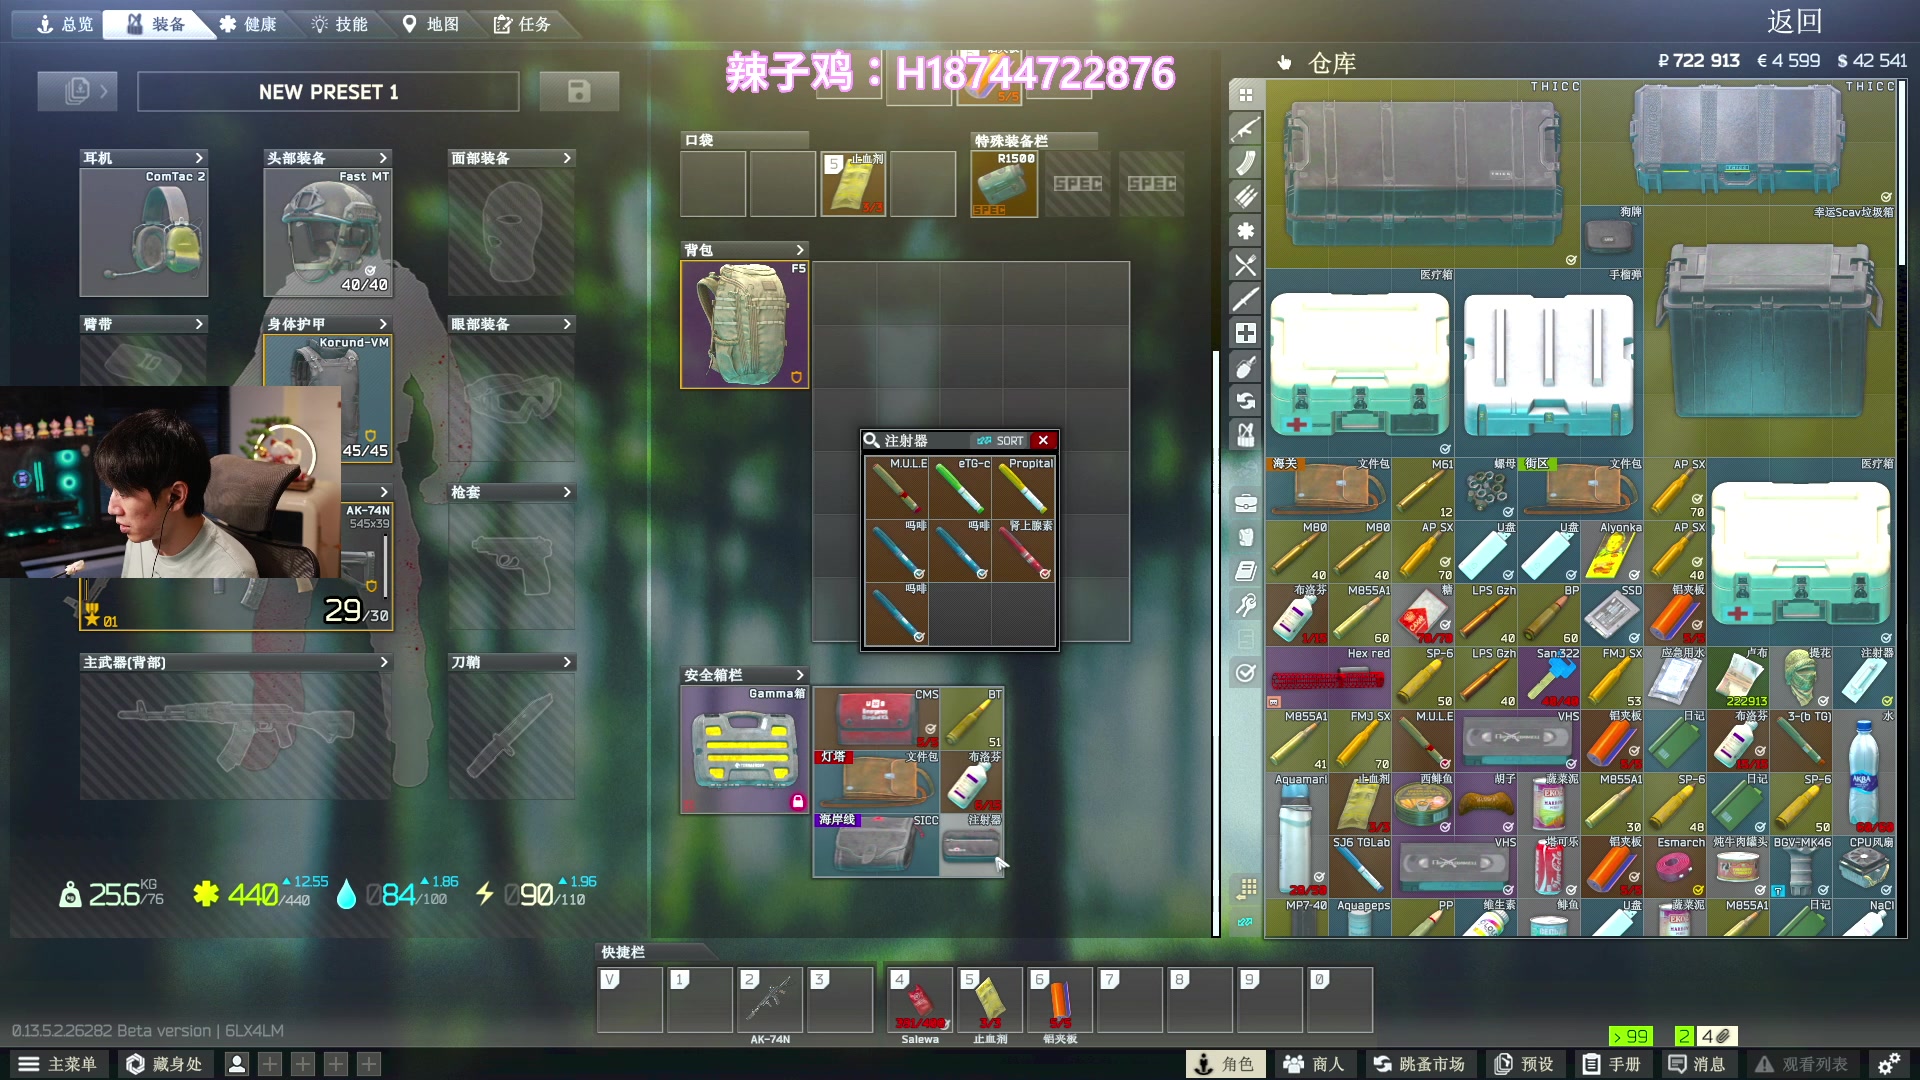Filter stash by ammo rounds icon
Viewport: 1920px width, 1080px height.
[1245, 197]
